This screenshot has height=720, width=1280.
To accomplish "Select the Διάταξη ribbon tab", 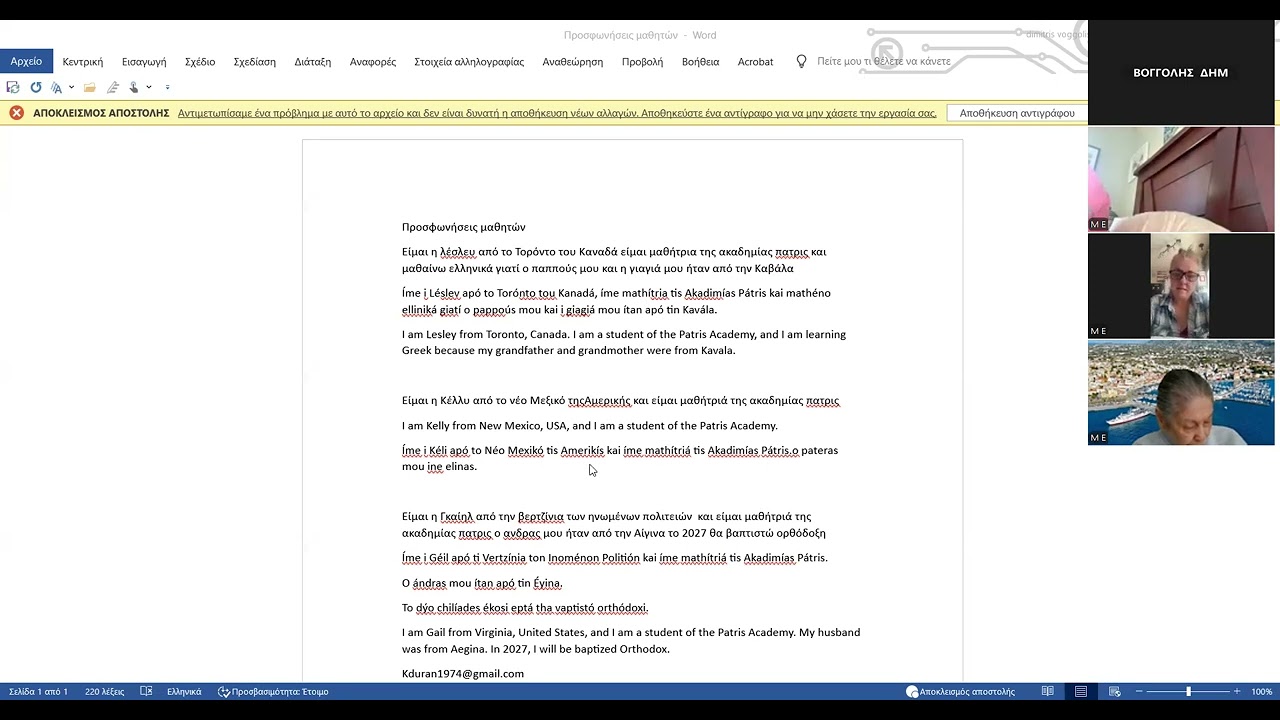I will [x=313, y=62].
